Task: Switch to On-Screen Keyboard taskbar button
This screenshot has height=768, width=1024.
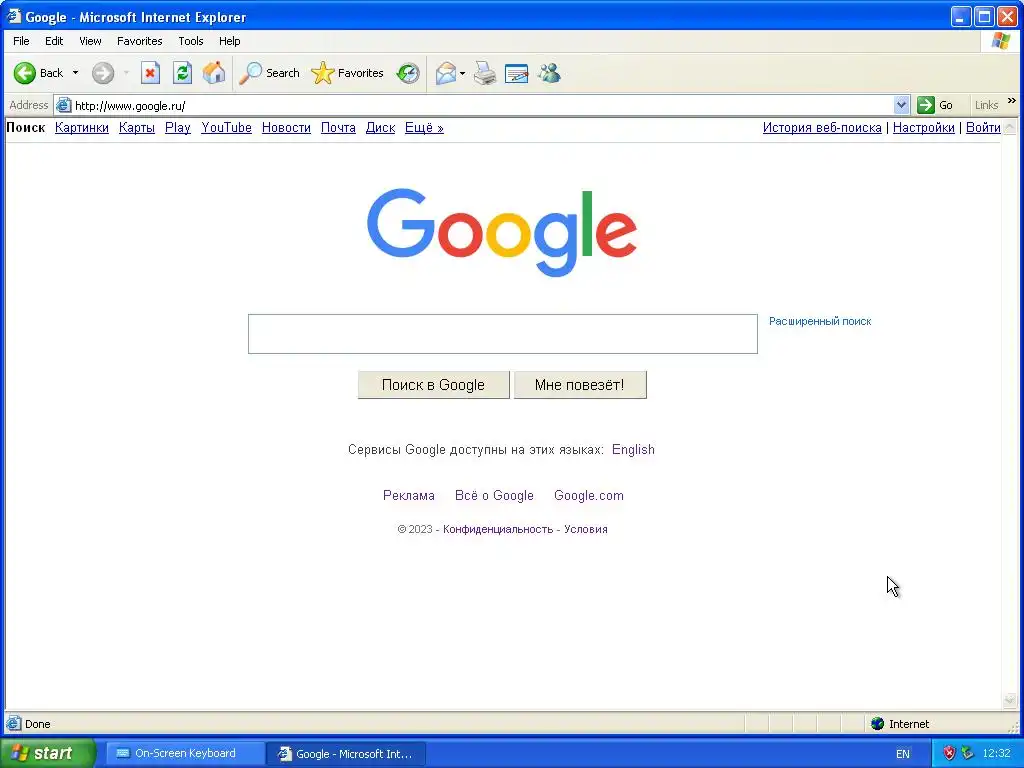Action: click(x=185, y=753)
